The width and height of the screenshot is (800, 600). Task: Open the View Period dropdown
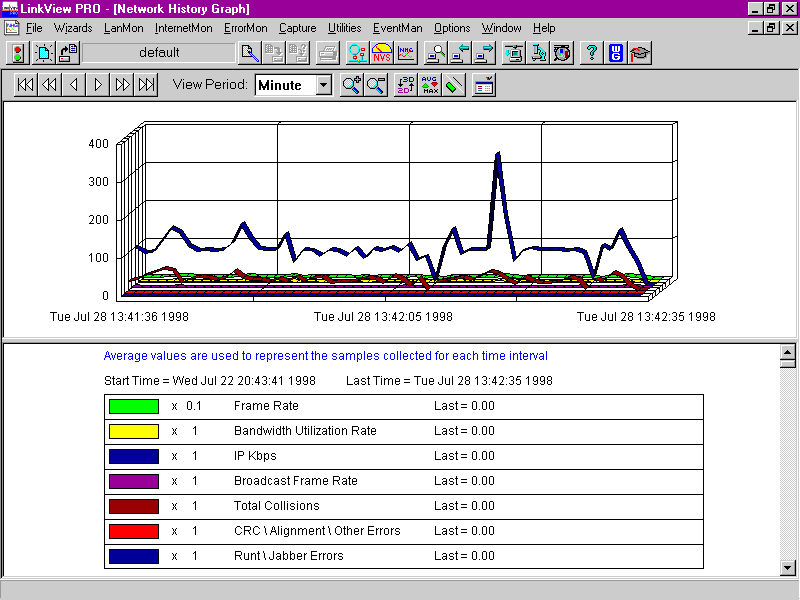coord(323,85)
